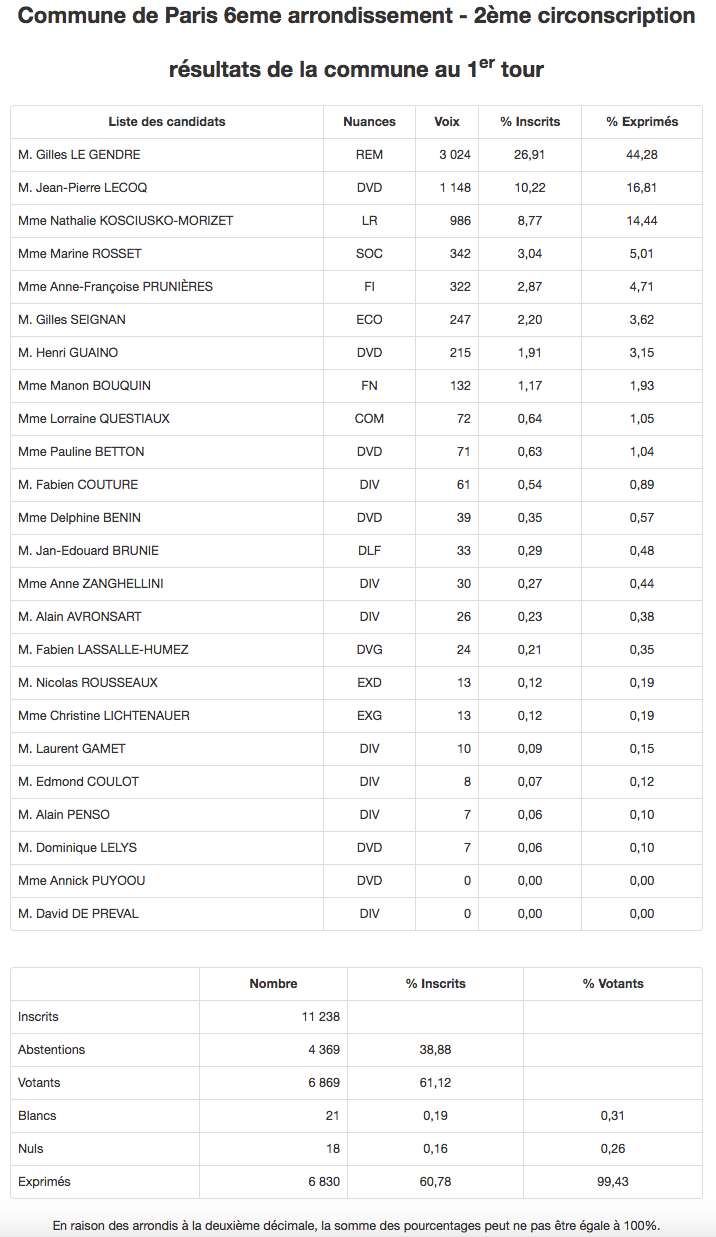Click the 322 votes cell for PRUNIÈRES

[460, 287]
